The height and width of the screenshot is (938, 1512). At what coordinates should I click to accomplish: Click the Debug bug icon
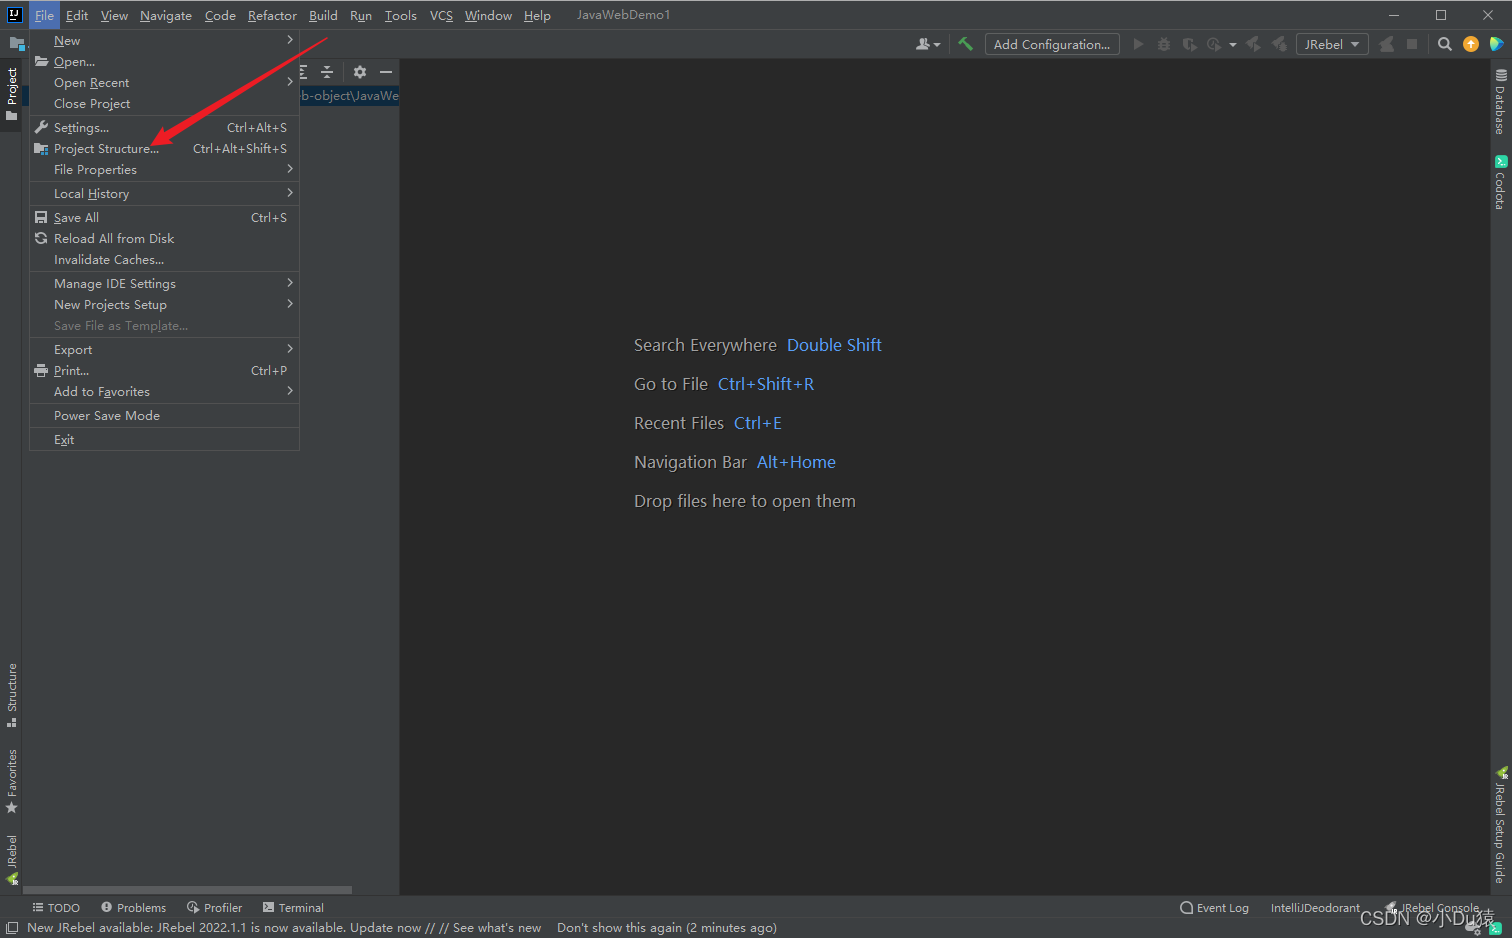coord(1164,44)
